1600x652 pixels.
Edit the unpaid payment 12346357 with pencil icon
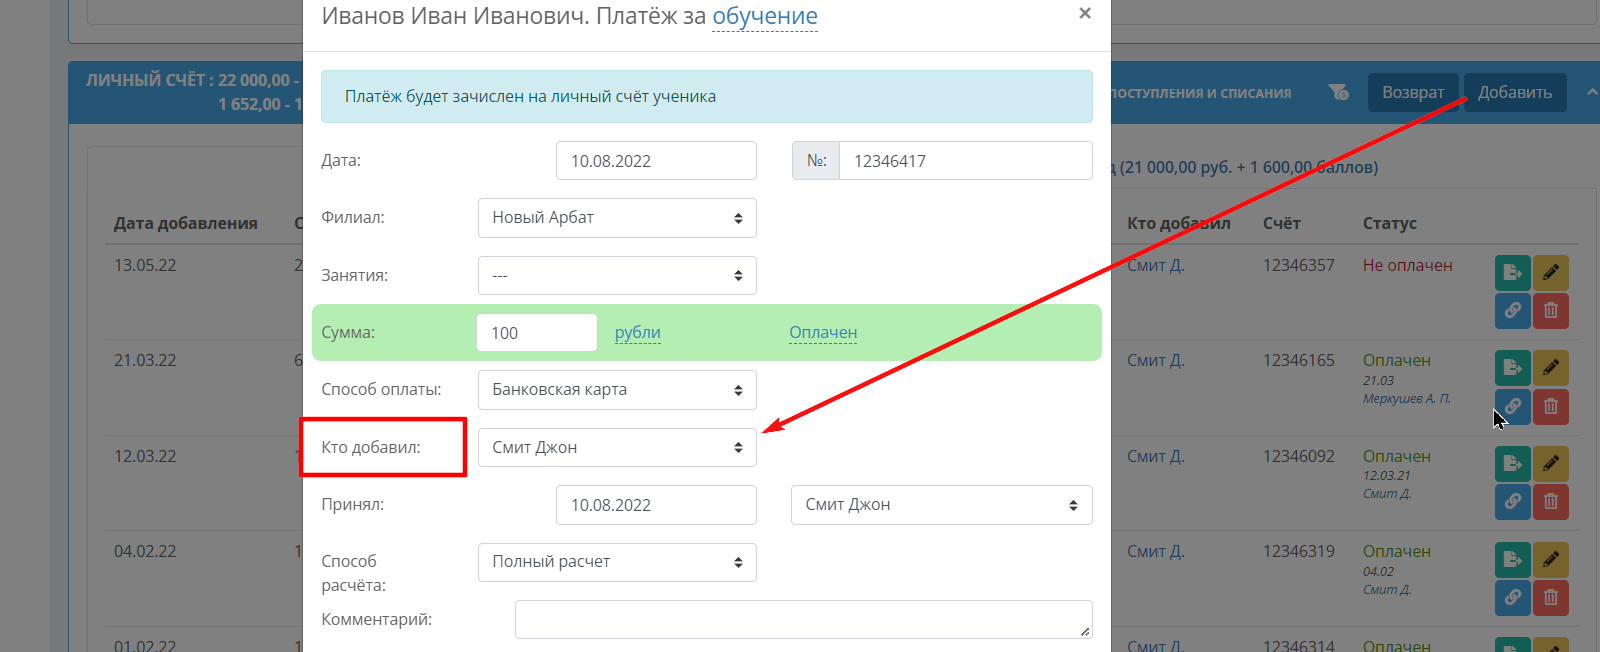point(1551,273)
